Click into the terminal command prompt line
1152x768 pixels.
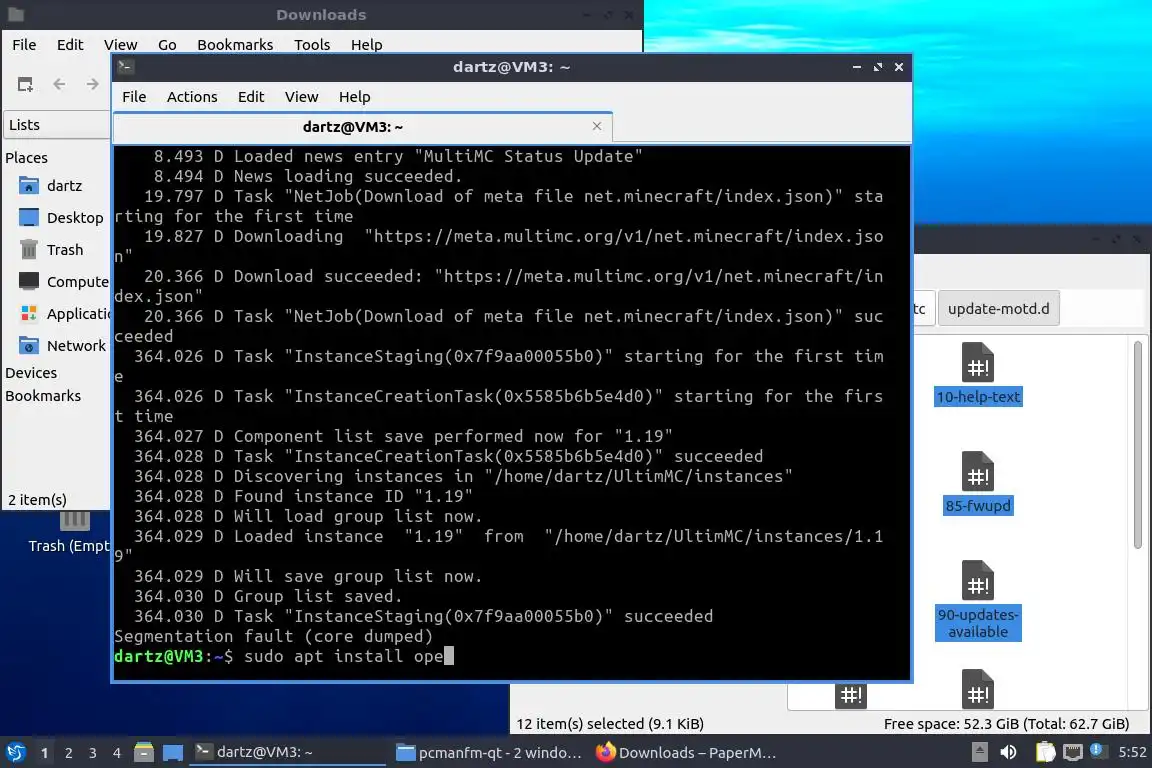pyautogui.click(x=511, y=656)
